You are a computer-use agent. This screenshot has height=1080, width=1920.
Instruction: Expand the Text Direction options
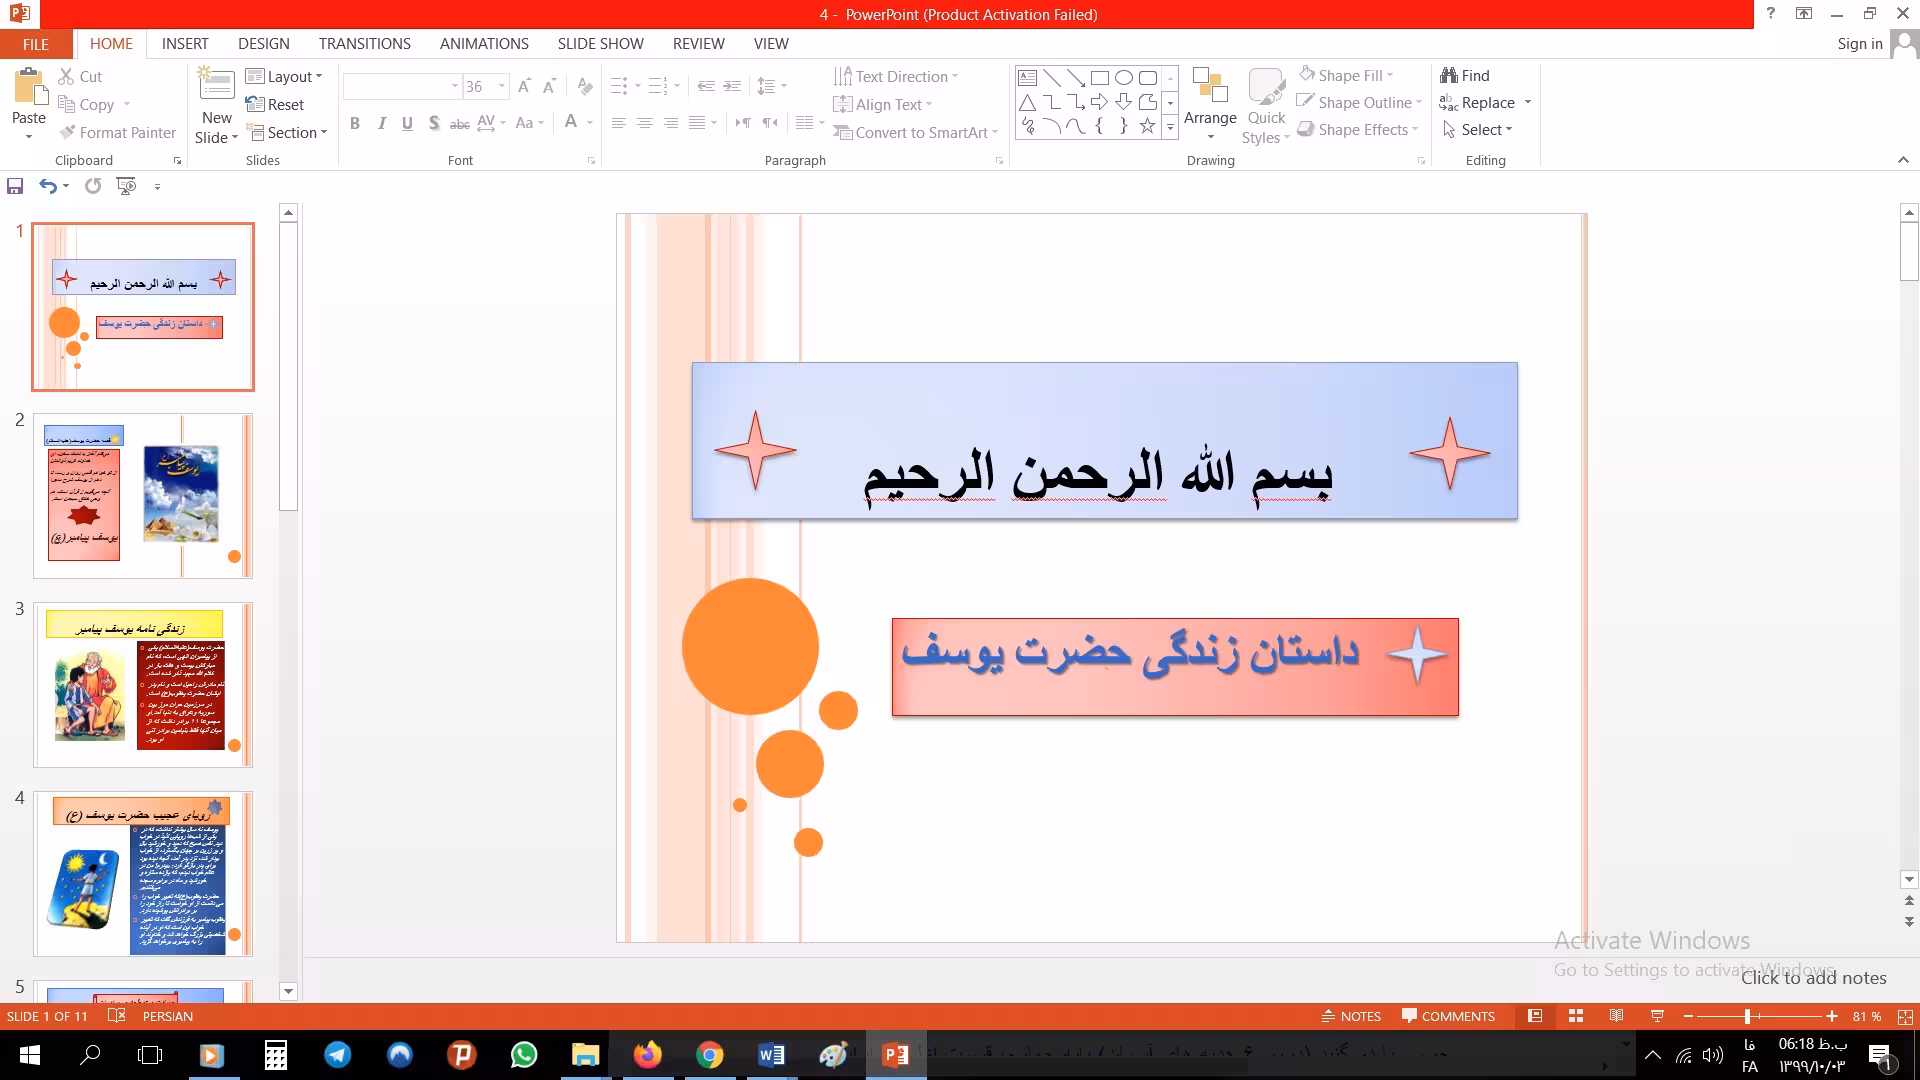(954, 76)
